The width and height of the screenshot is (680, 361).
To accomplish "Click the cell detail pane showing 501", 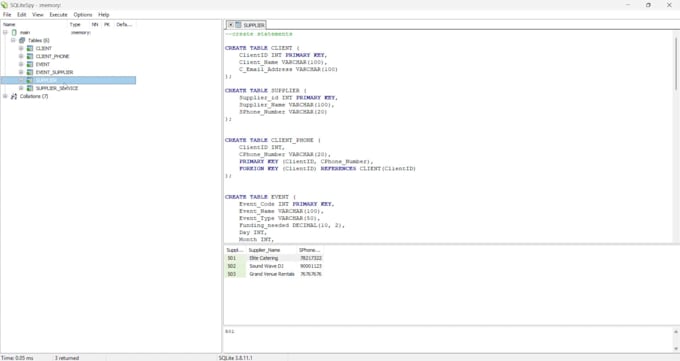I will pos(448,340).
